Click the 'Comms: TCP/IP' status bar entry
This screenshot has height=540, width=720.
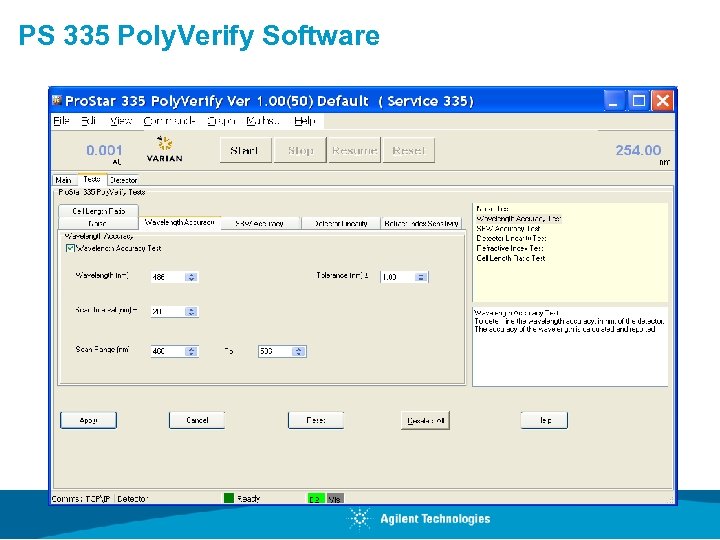pos(81,499)
